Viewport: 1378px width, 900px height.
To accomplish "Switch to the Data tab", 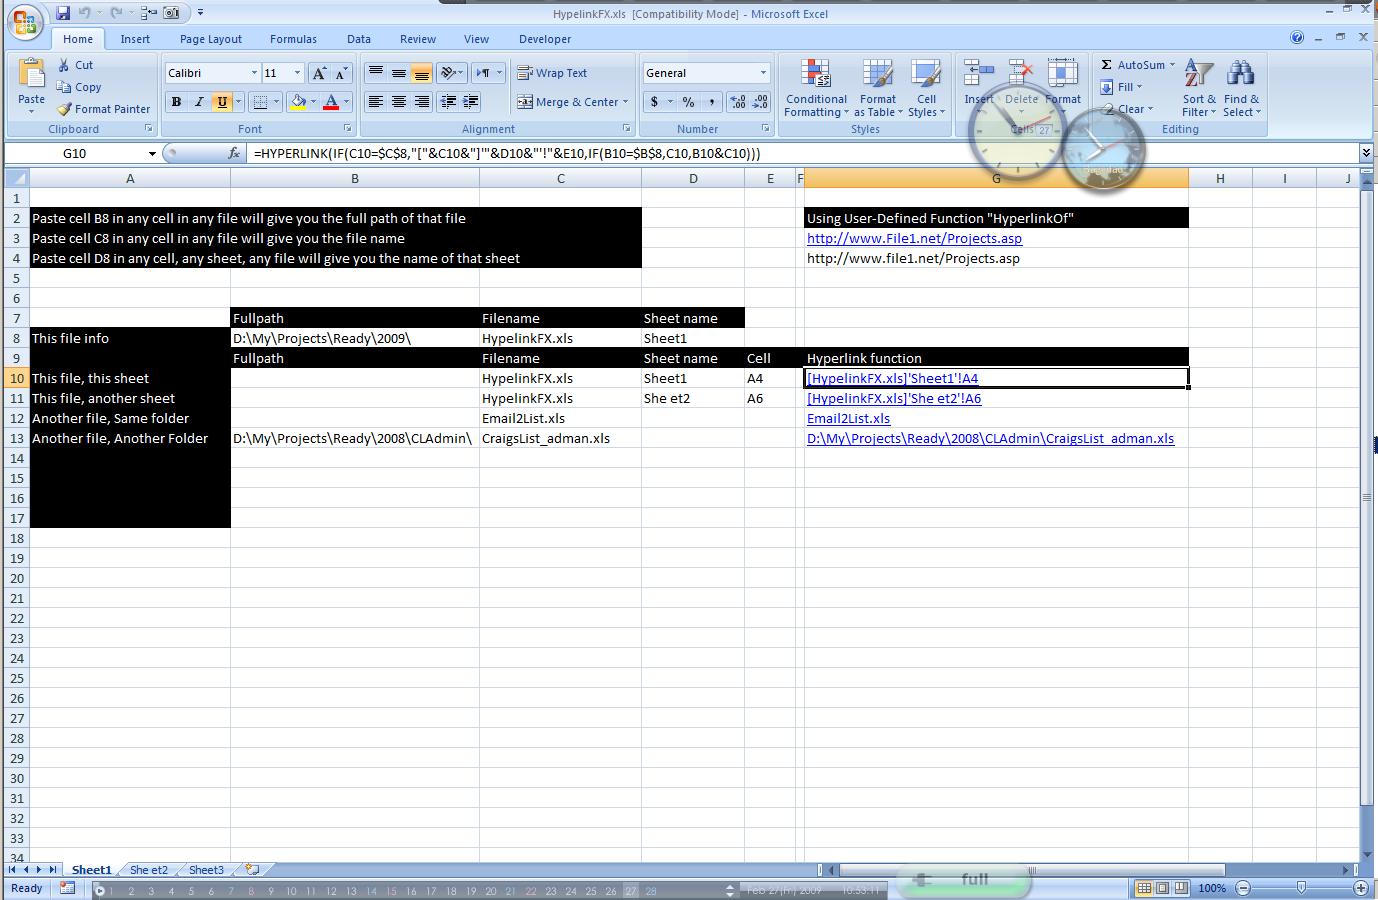I will coord(359,39).
